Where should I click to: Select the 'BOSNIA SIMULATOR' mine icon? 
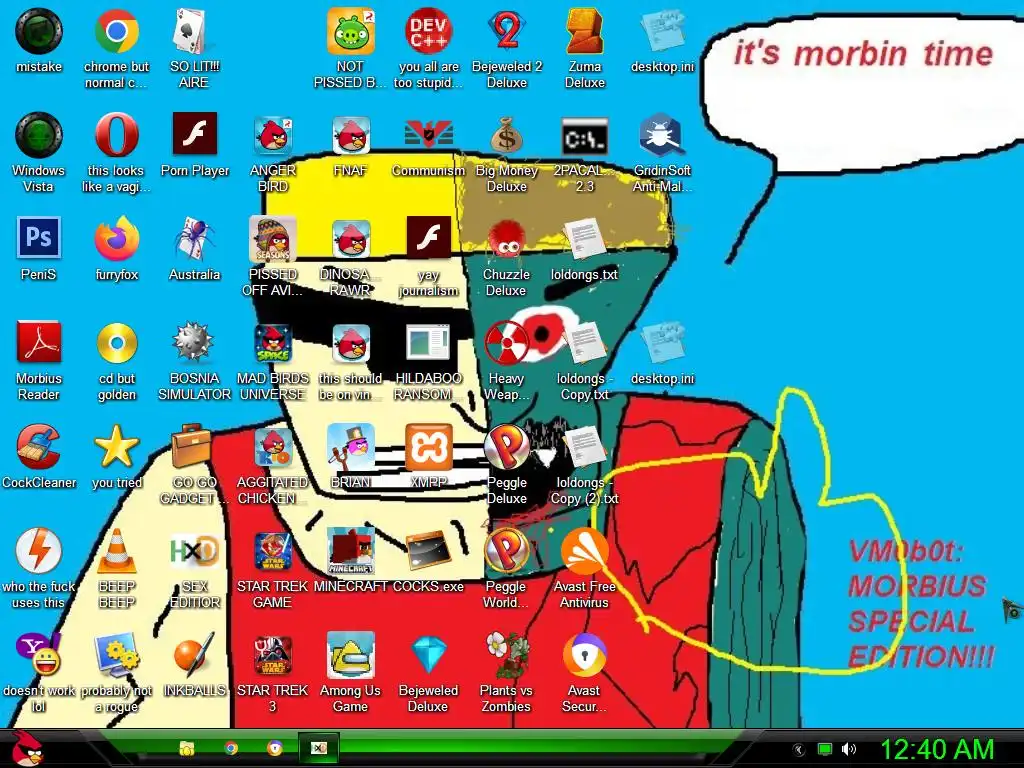[x=194, y=343]
